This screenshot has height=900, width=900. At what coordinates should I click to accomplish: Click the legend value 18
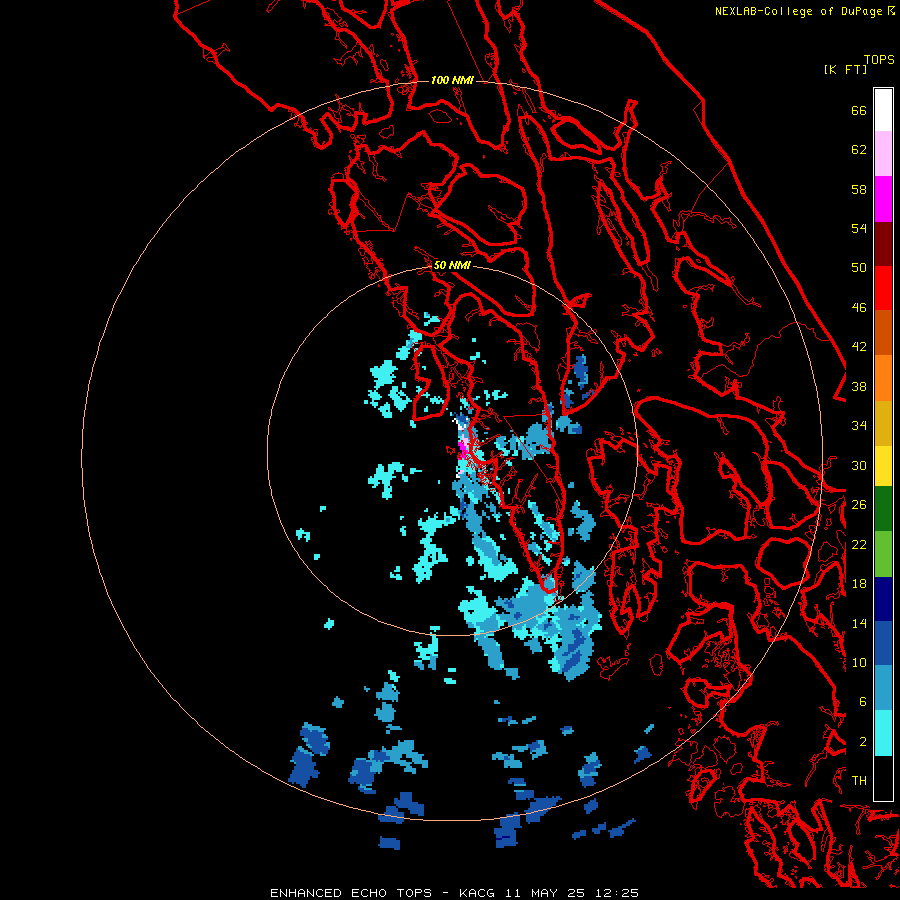859,584
